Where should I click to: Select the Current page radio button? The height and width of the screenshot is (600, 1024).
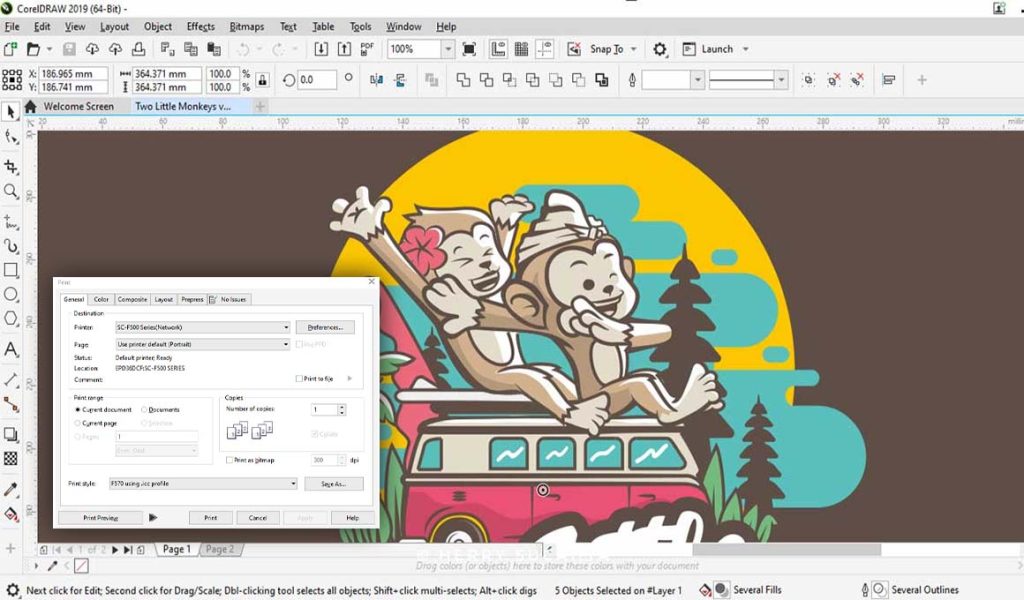pyautogui.click(x=77, y=423)
